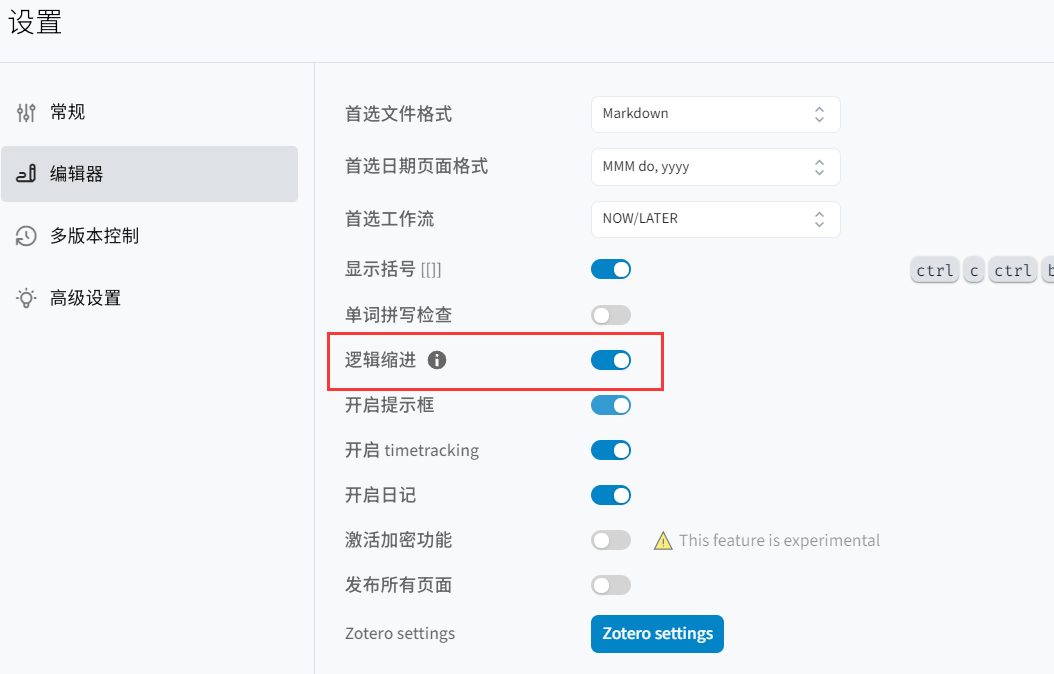Click the warning triangle icon beside experimental text

click(663, 541)
